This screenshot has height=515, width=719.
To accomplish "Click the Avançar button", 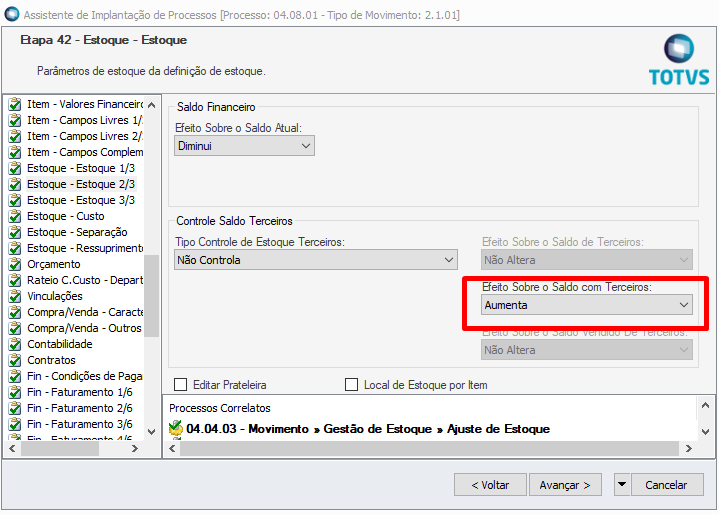I will (x=565, y=484).
